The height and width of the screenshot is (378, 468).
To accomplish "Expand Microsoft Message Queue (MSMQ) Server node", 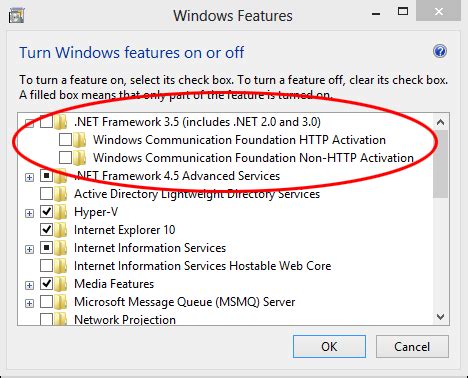I will pos(29,303).
